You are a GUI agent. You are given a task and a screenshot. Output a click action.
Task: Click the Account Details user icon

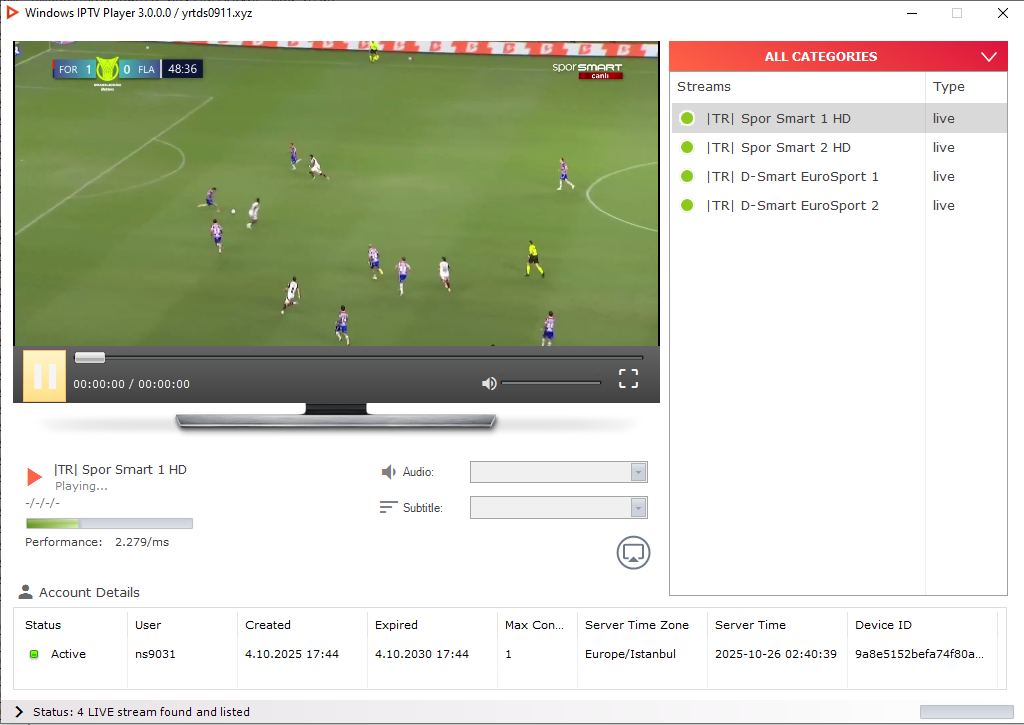[x=26, y=592]
